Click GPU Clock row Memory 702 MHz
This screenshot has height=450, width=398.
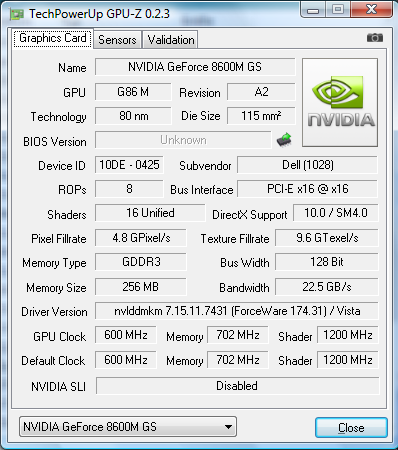238,335
